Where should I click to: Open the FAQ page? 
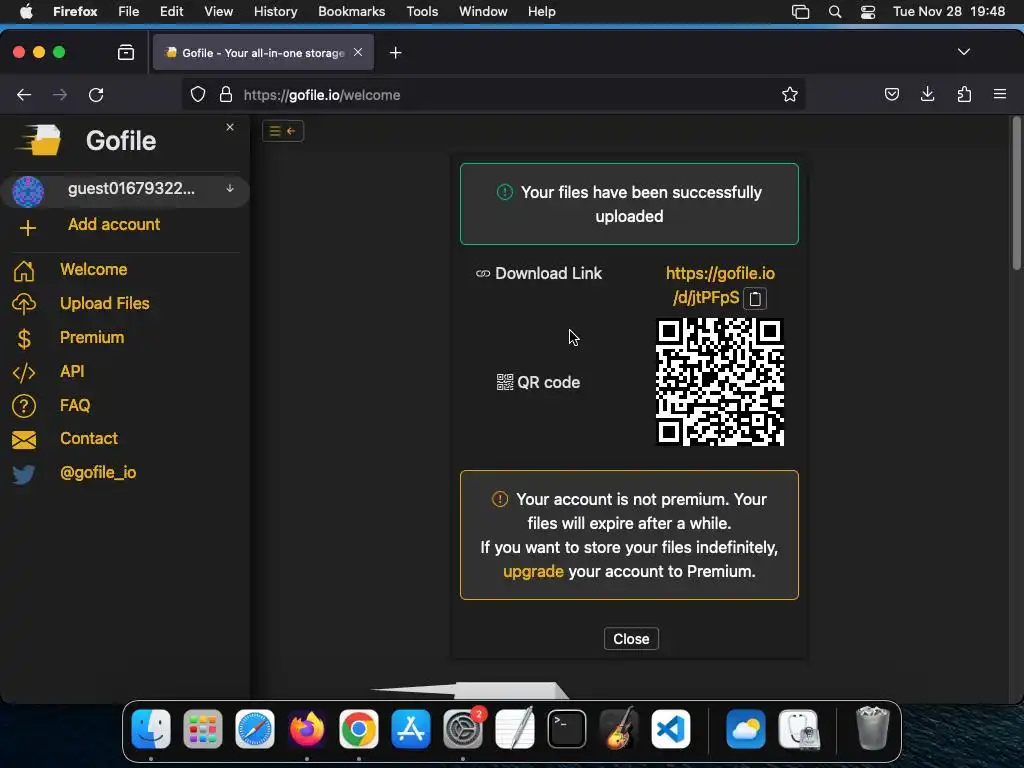click(x=75, y=406)
